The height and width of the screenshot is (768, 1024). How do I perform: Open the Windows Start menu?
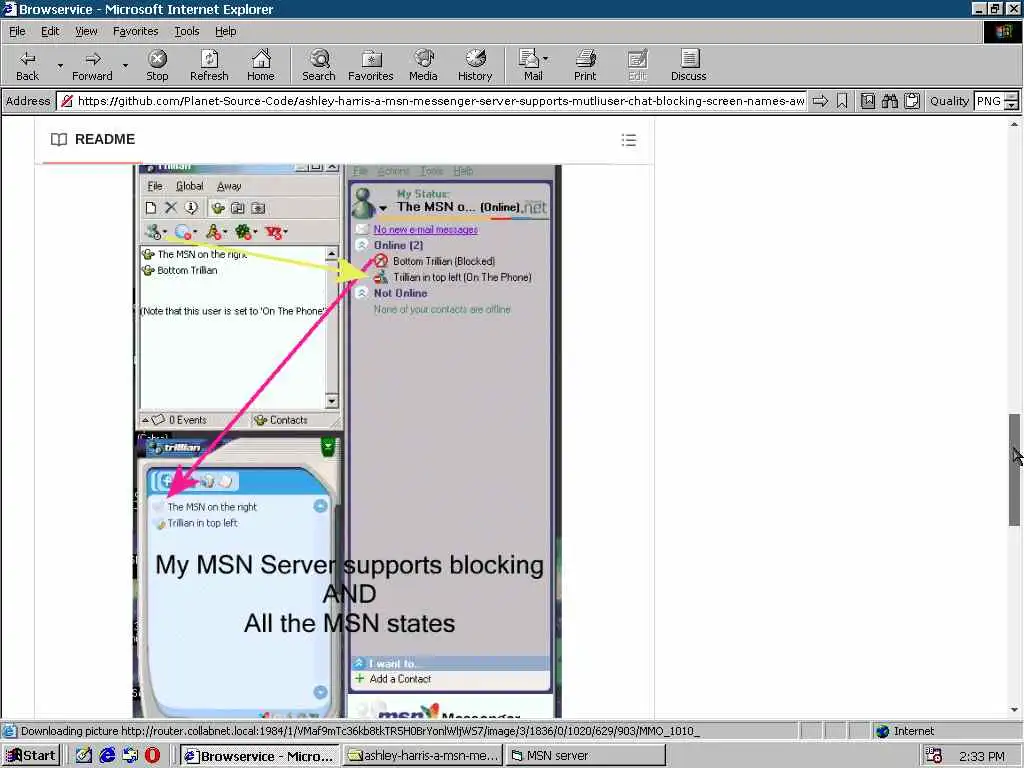pos(31,756)
